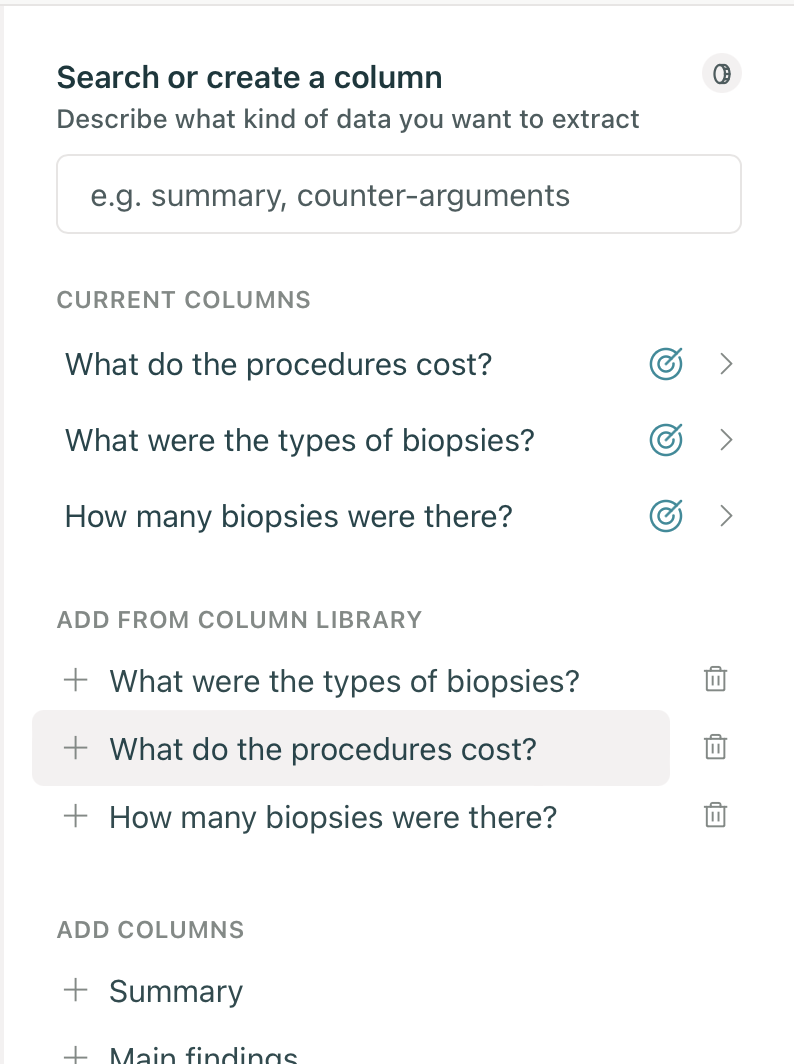Select the types of biopsies entry under column library
This screenshot has height=1064, width=794.
click(x=343, y=680)
